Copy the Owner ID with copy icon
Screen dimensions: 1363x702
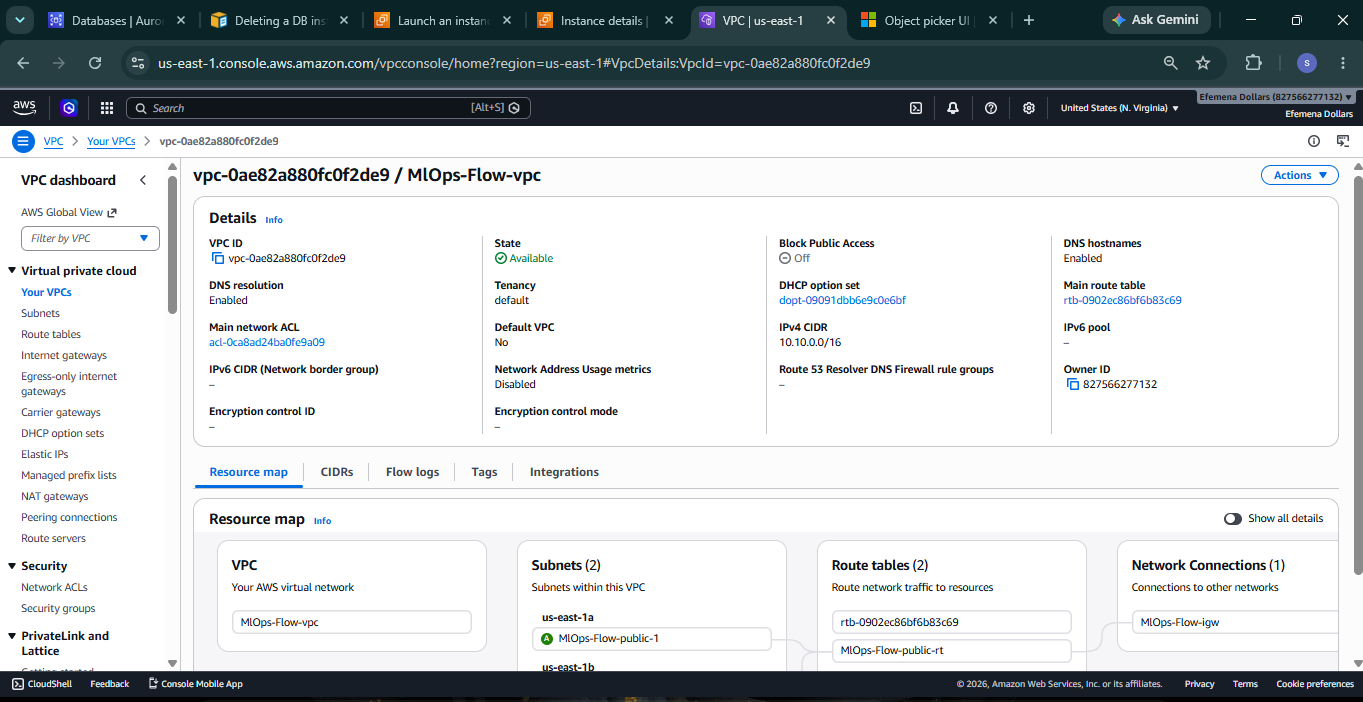(x=1072, y=384)
